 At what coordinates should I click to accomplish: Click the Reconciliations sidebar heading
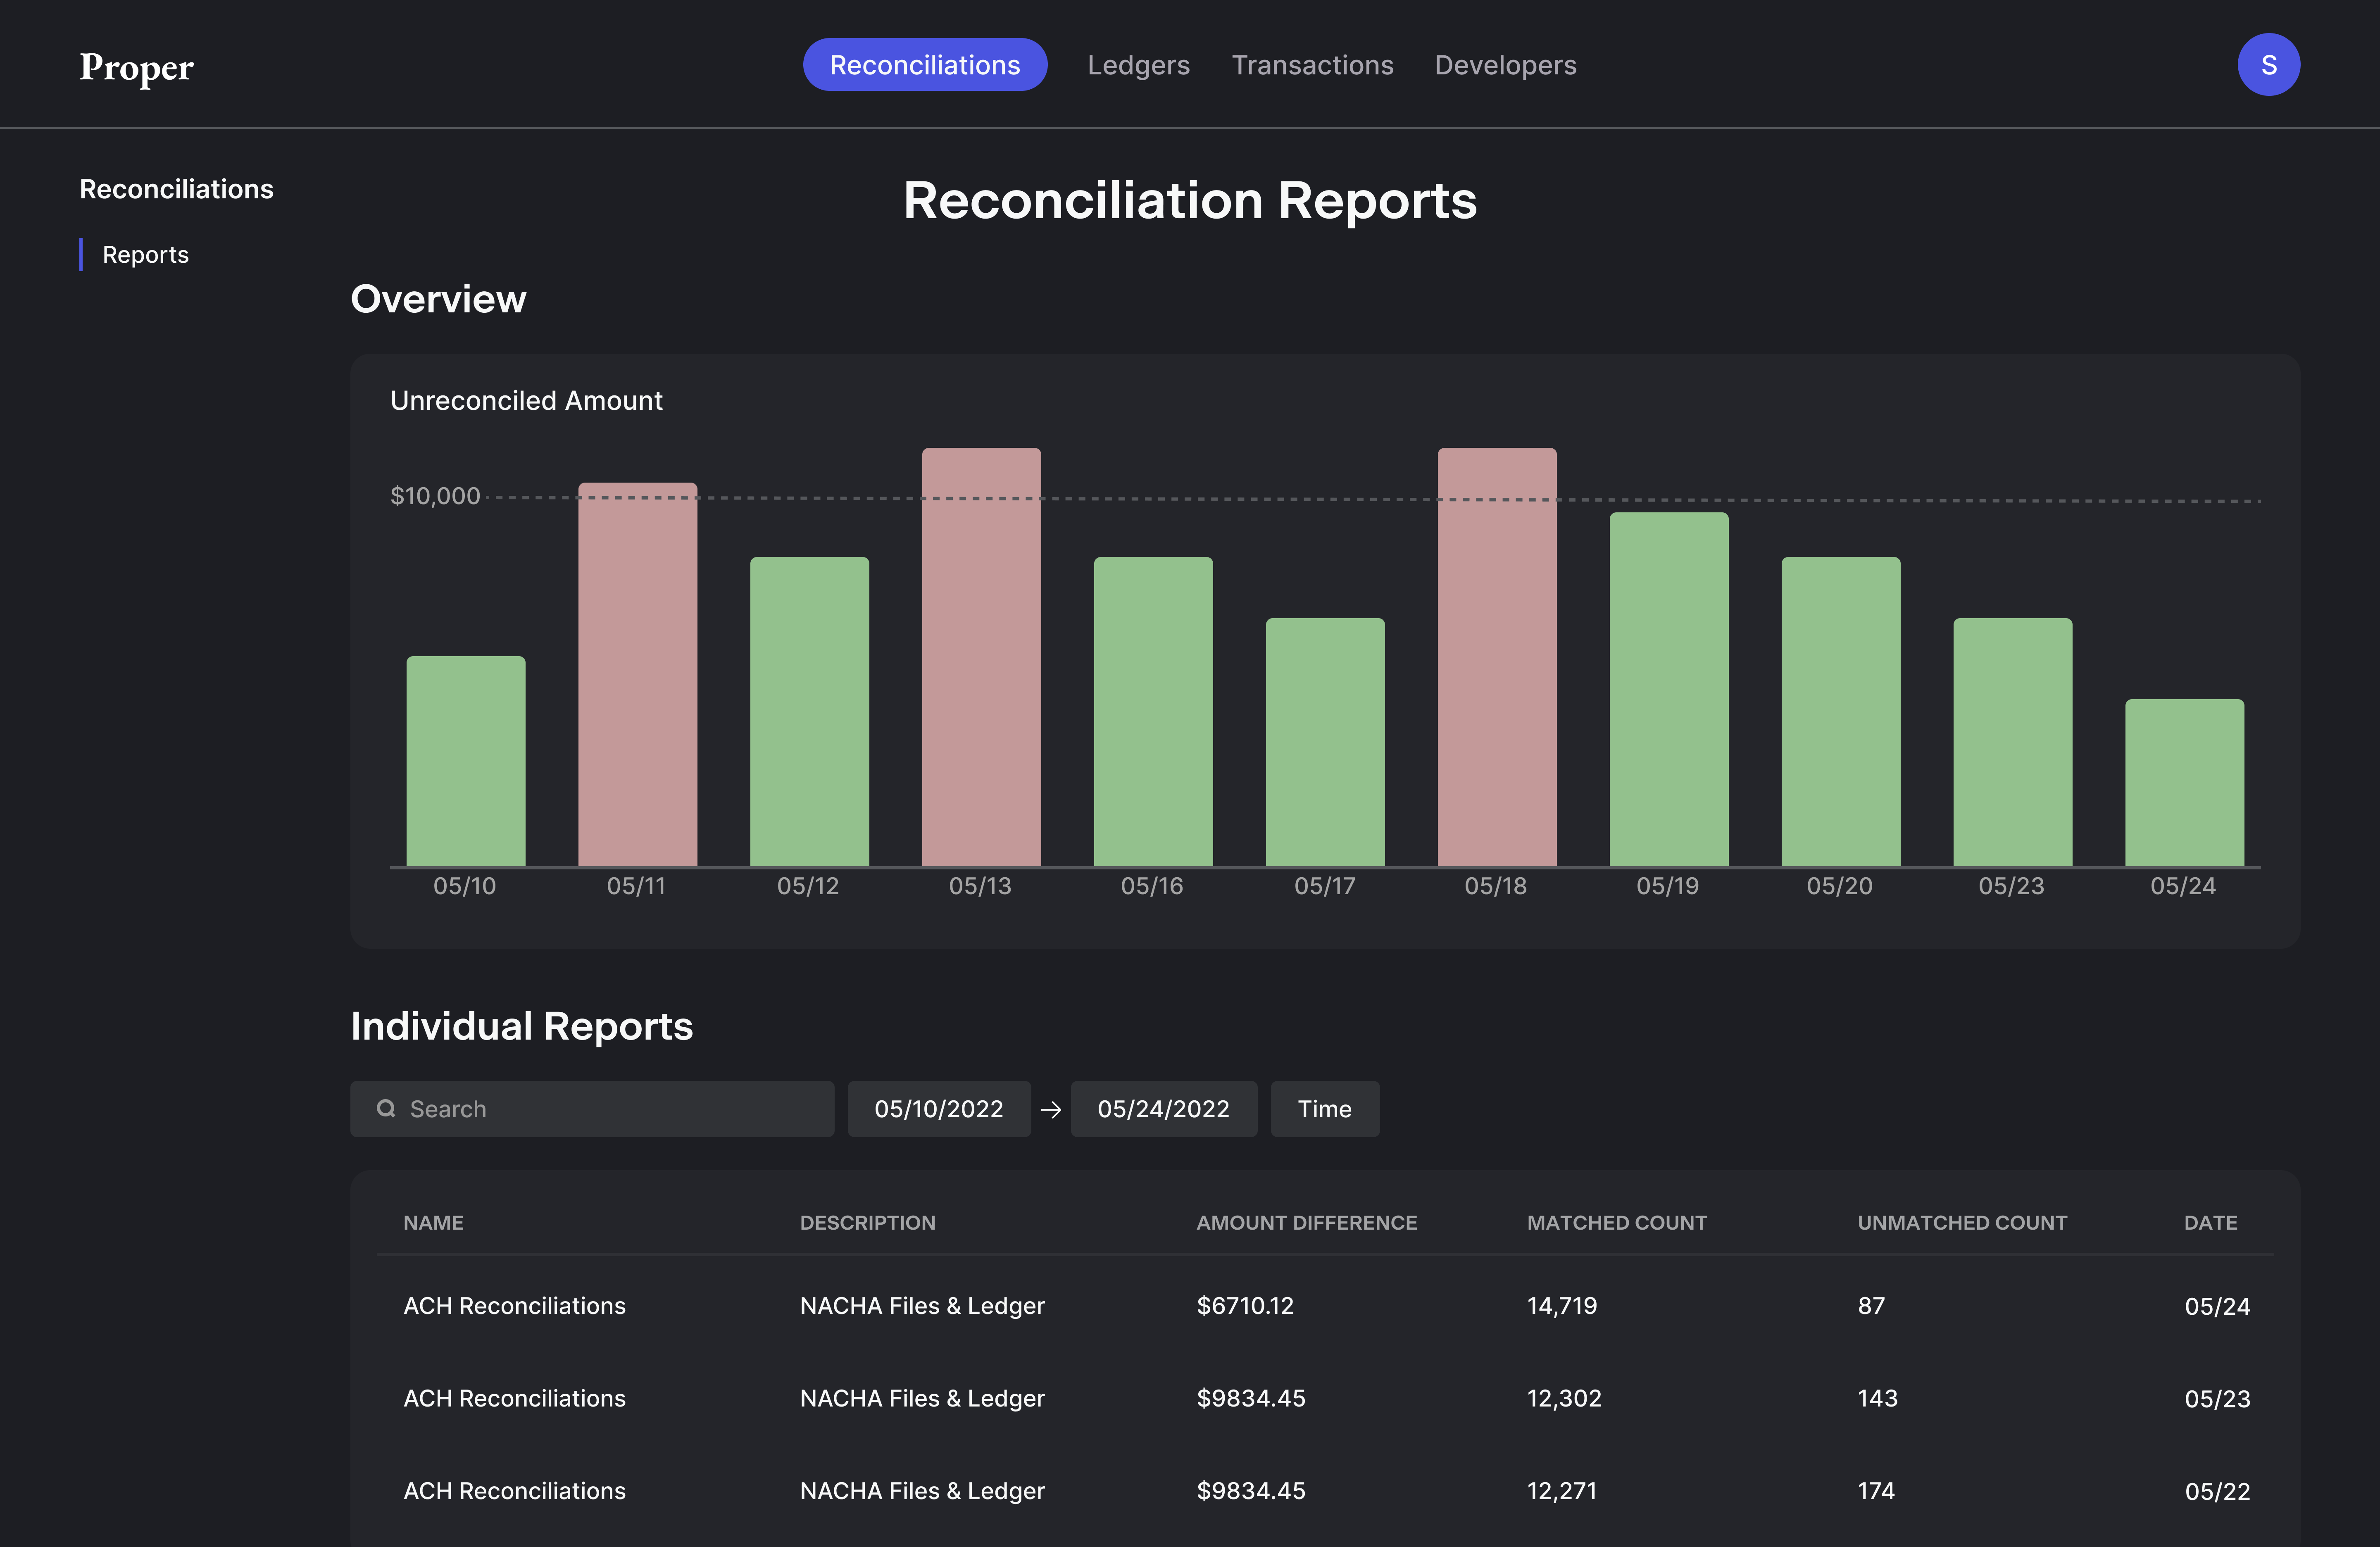coord(176,189)
